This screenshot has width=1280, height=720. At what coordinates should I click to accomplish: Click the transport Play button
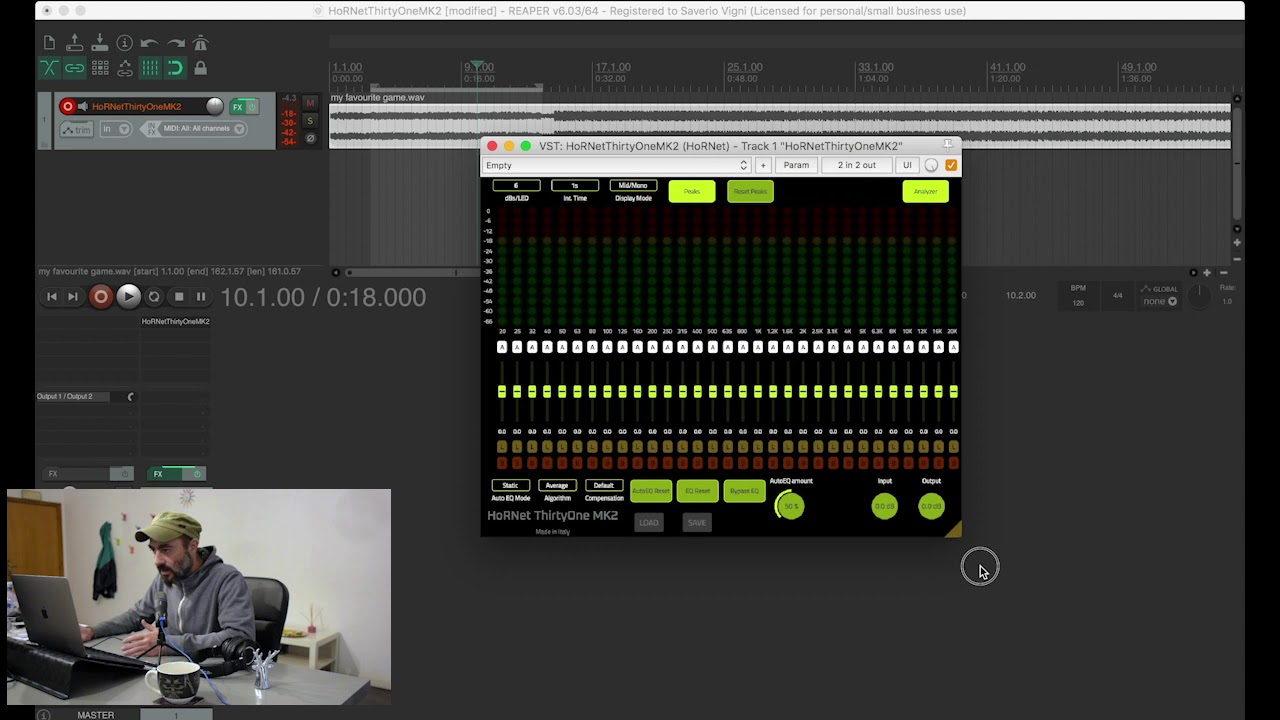coord(128,297)
